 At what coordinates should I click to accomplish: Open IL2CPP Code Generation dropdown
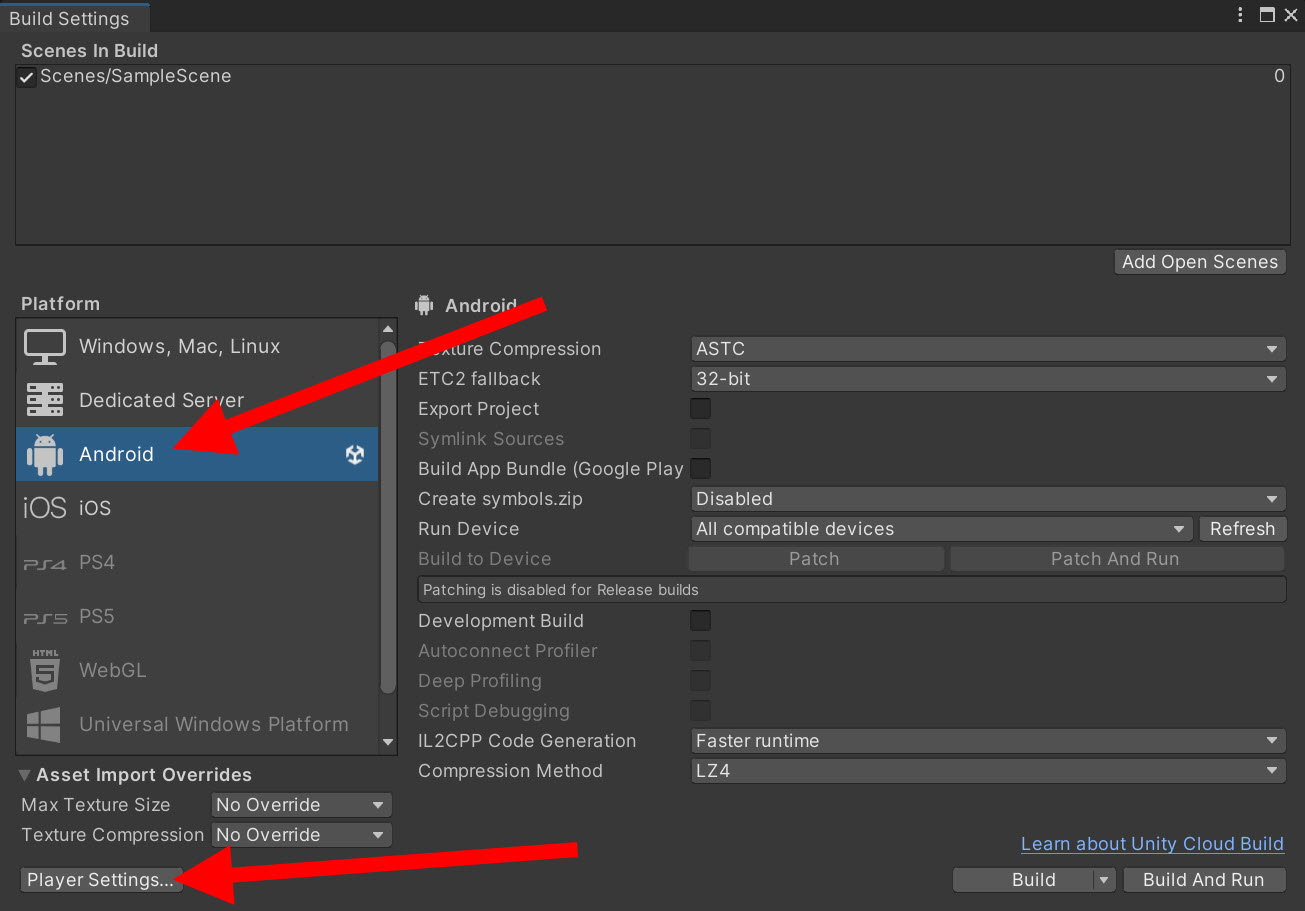988,741
